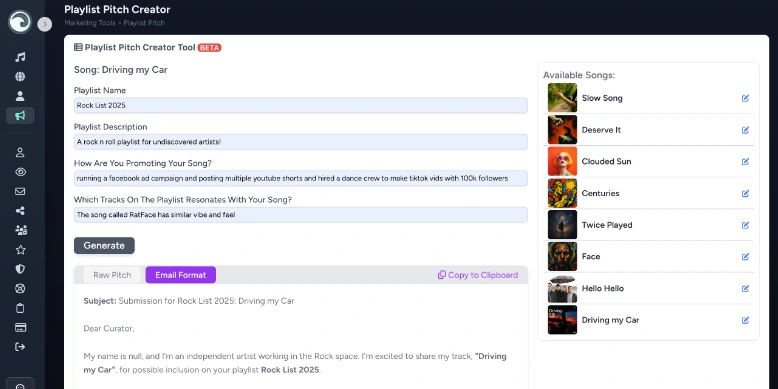Click the song title Twice Played
This screenshot has width=778, height=389.
click(x=607, y=225)
